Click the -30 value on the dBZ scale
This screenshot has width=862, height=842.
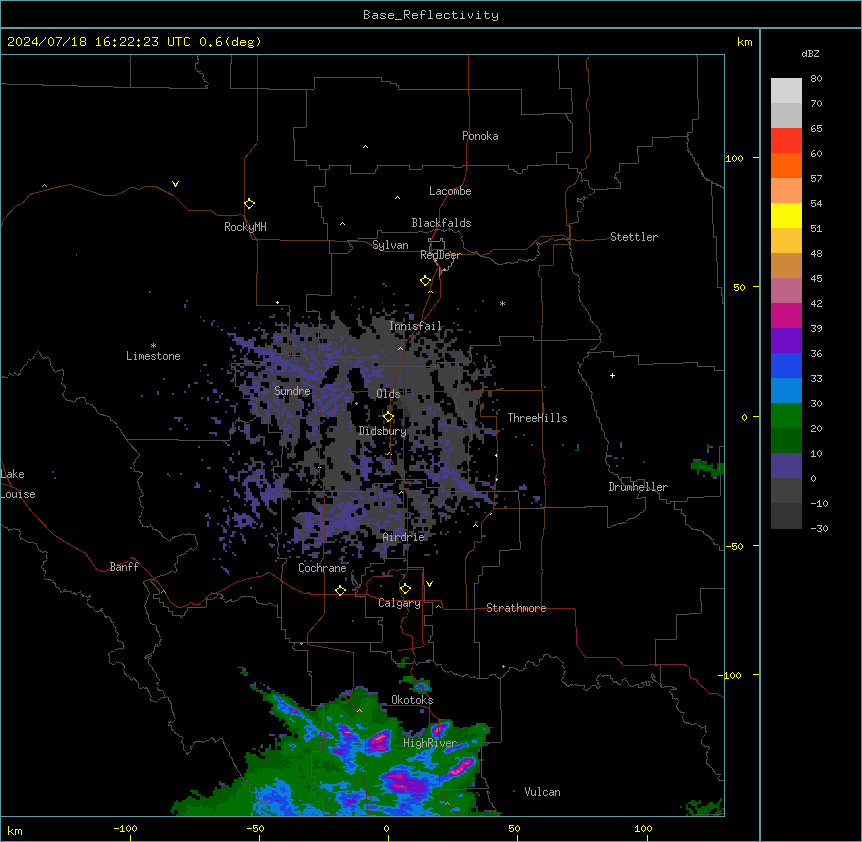[819, 528]
